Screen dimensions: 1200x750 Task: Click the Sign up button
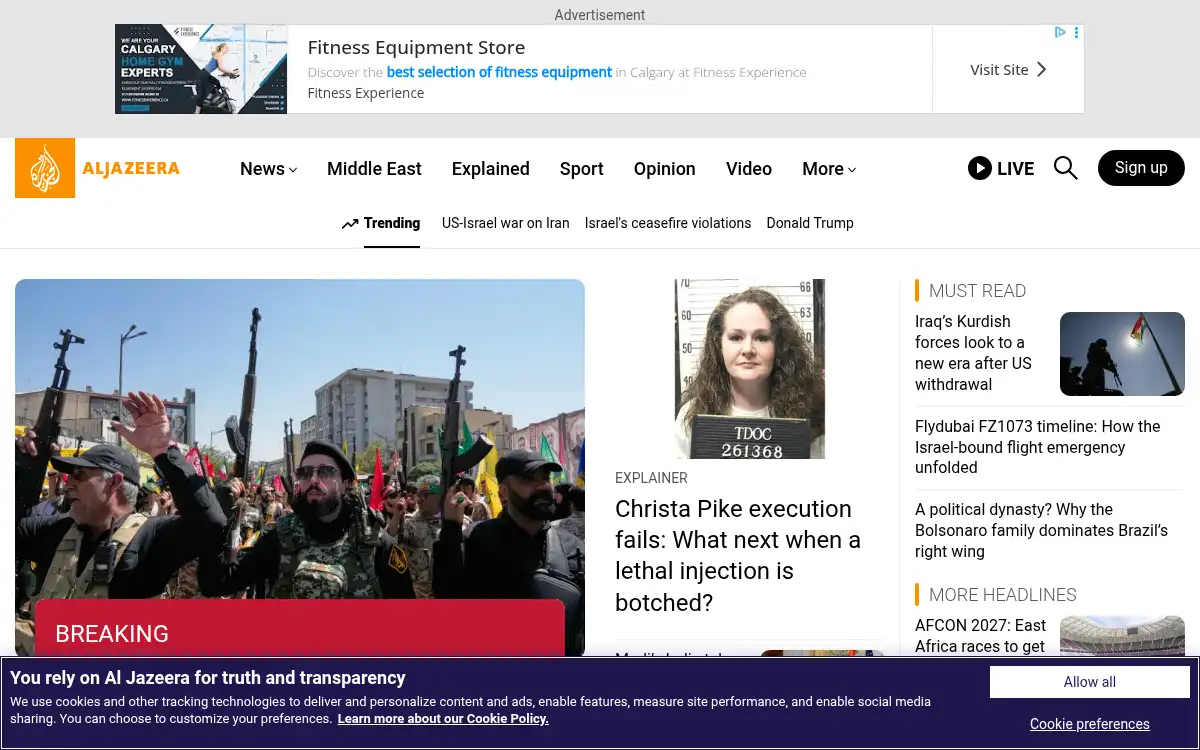[x=1141, y=168]
